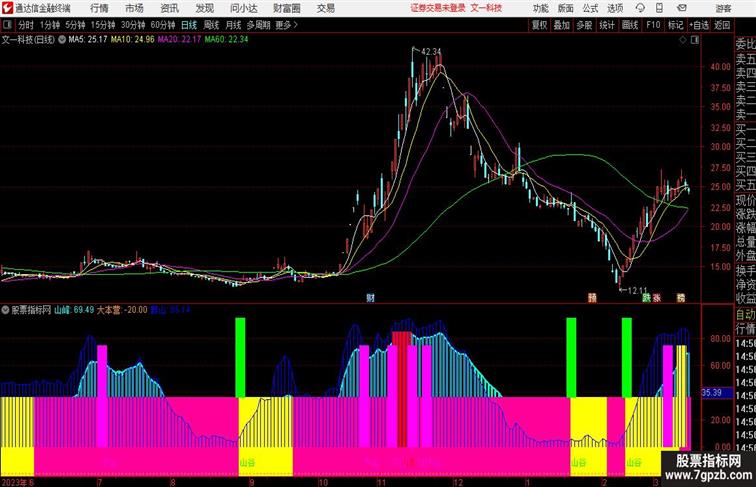756x487 pixels.
Task: Toggle the left panel layout icon
Action: (x=7, y=25)
